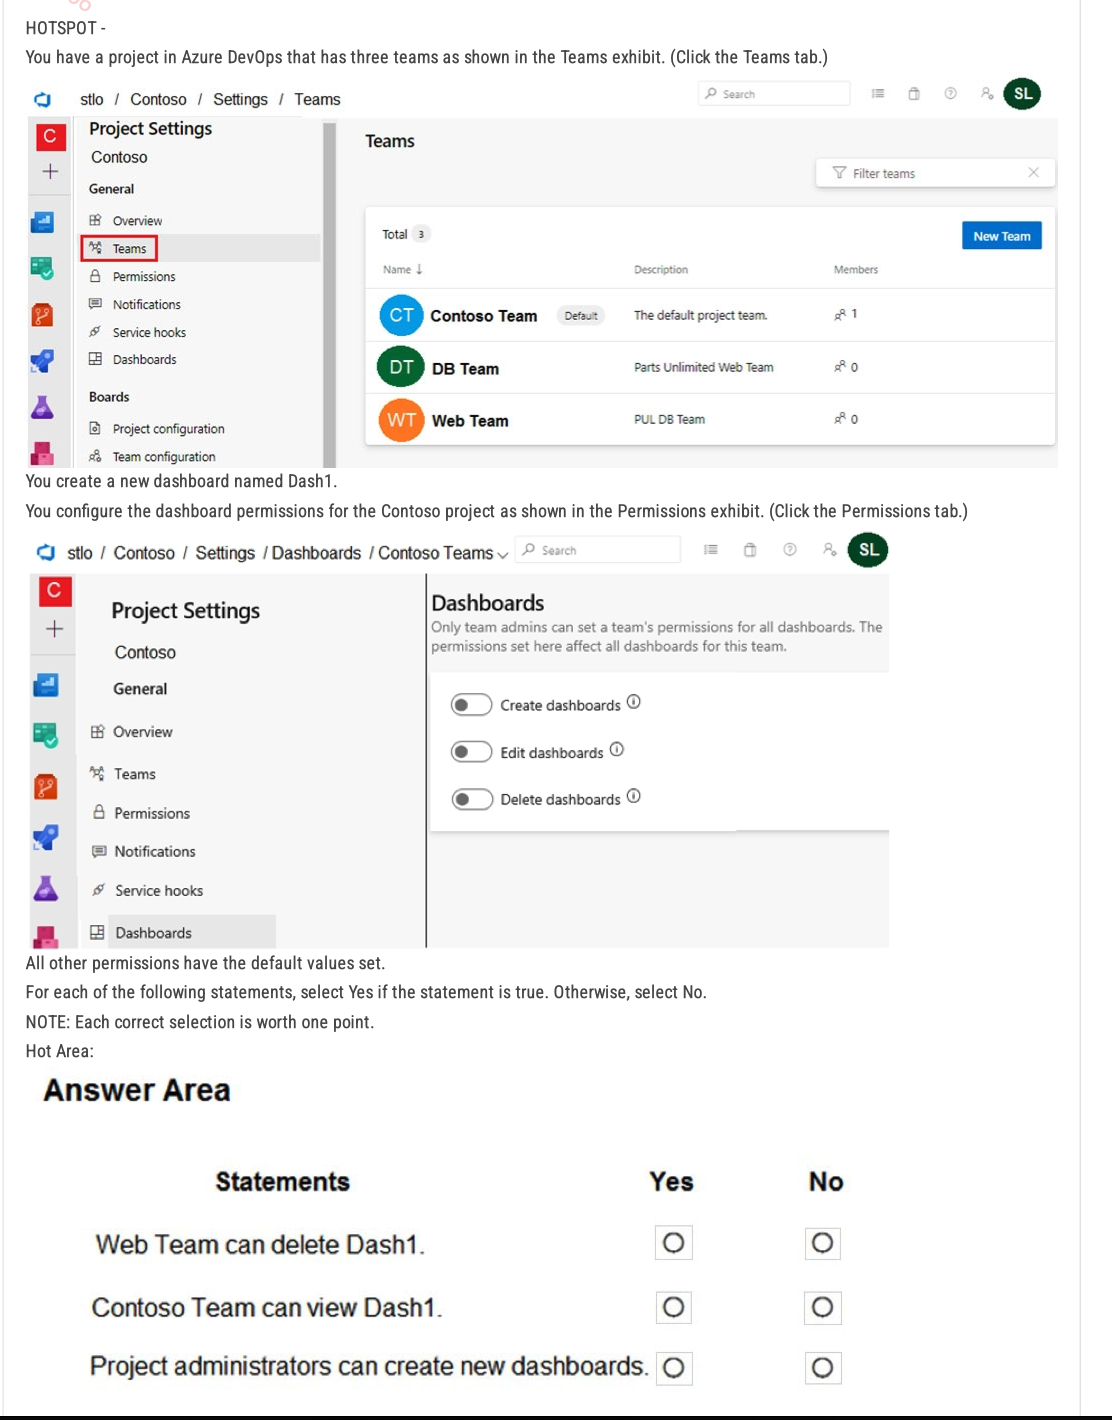1112x1420 pixels.
Task: Click the Azure DevOps logo in top breadcrumb
Action: pyautogui.click(x=42, y=99)
